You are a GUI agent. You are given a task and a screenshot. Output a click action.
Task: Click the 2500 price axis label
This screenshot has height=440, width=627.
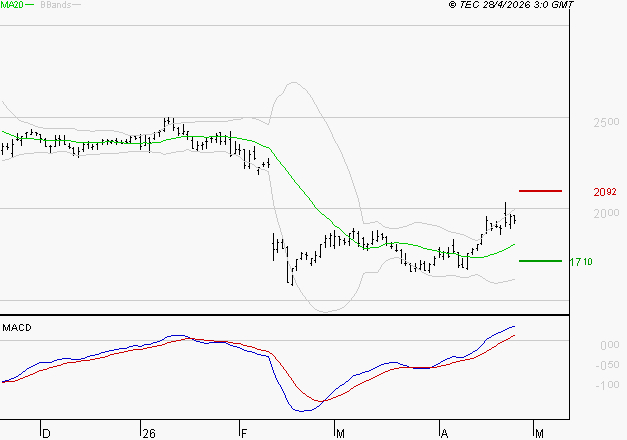coord(607,122)
